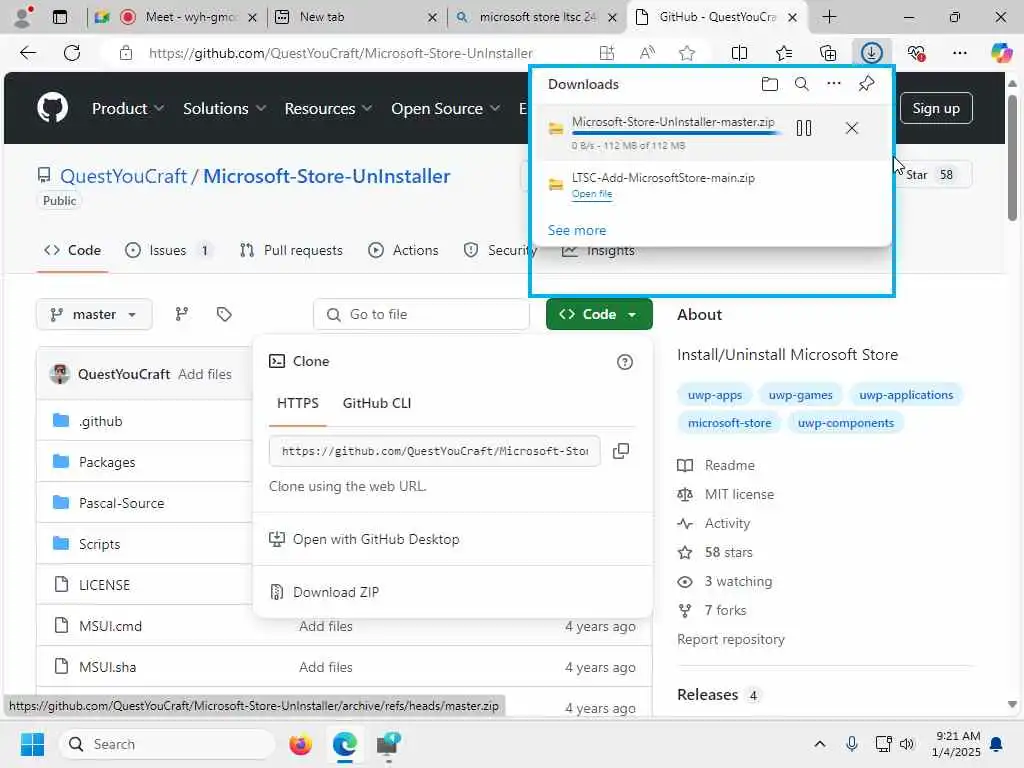Viewport: 1024px width, 768px height.
Task: Toggle the green Code dropdown button
Action: click(x=599, y=315)
